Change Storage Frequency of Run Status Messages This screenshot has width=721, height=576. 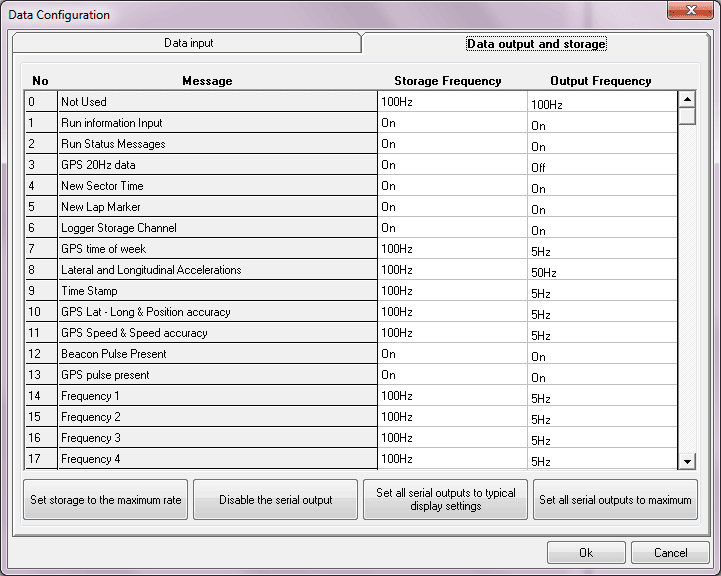pyautogui.click(x=451, y=144)
